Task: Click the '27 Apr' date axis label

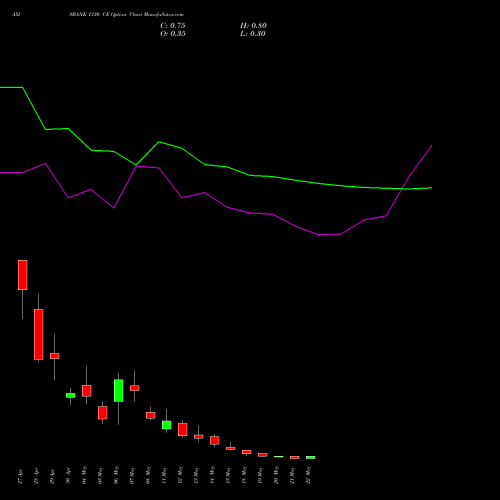Action: pos(20,477)
